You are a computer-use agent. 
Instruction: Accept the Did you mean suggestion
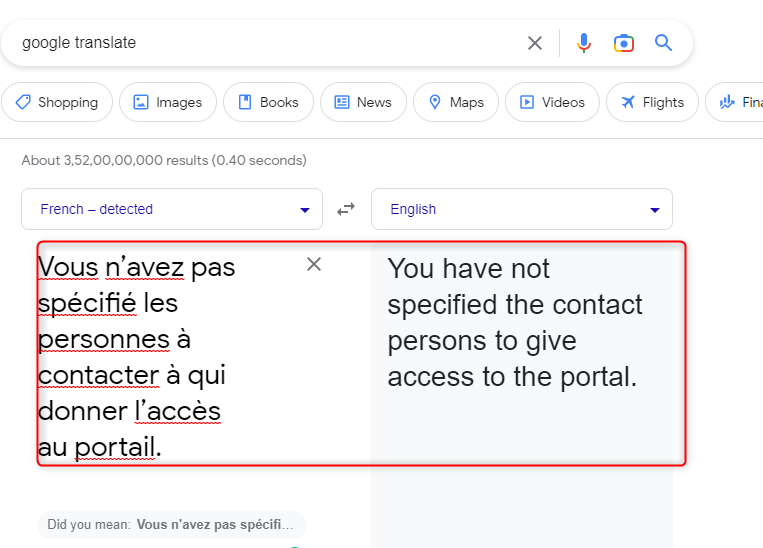tap(172, 525)
